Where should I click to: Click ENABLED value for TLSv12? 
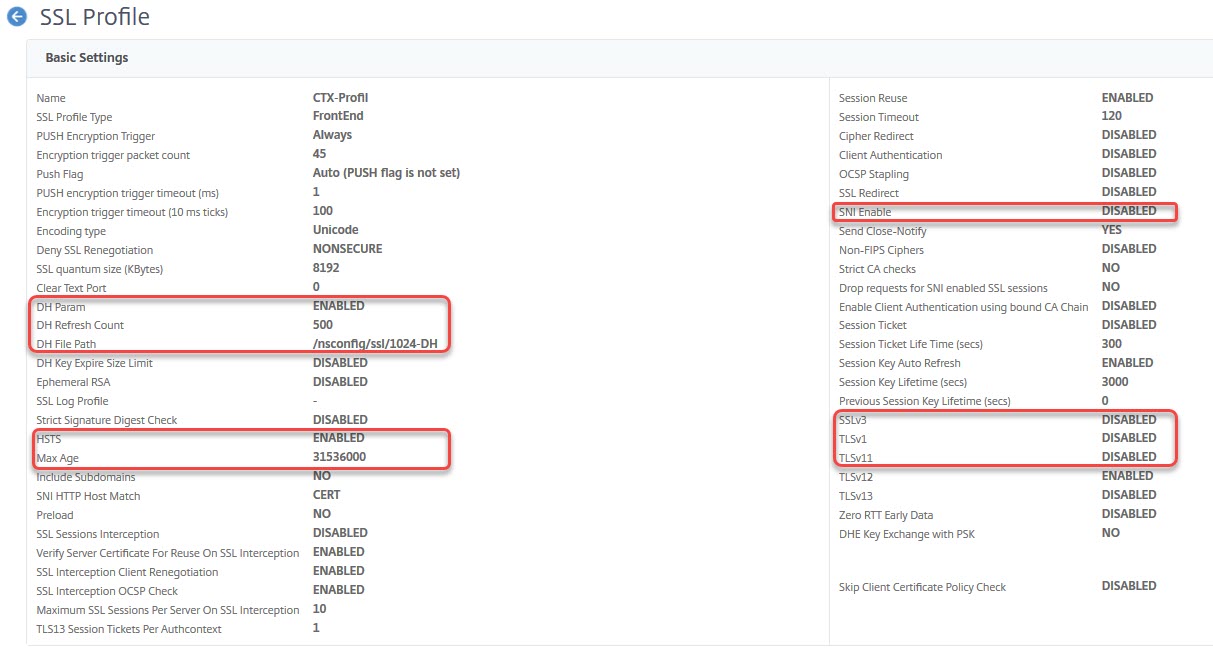pyautogui.click(x=1128, y=476)
